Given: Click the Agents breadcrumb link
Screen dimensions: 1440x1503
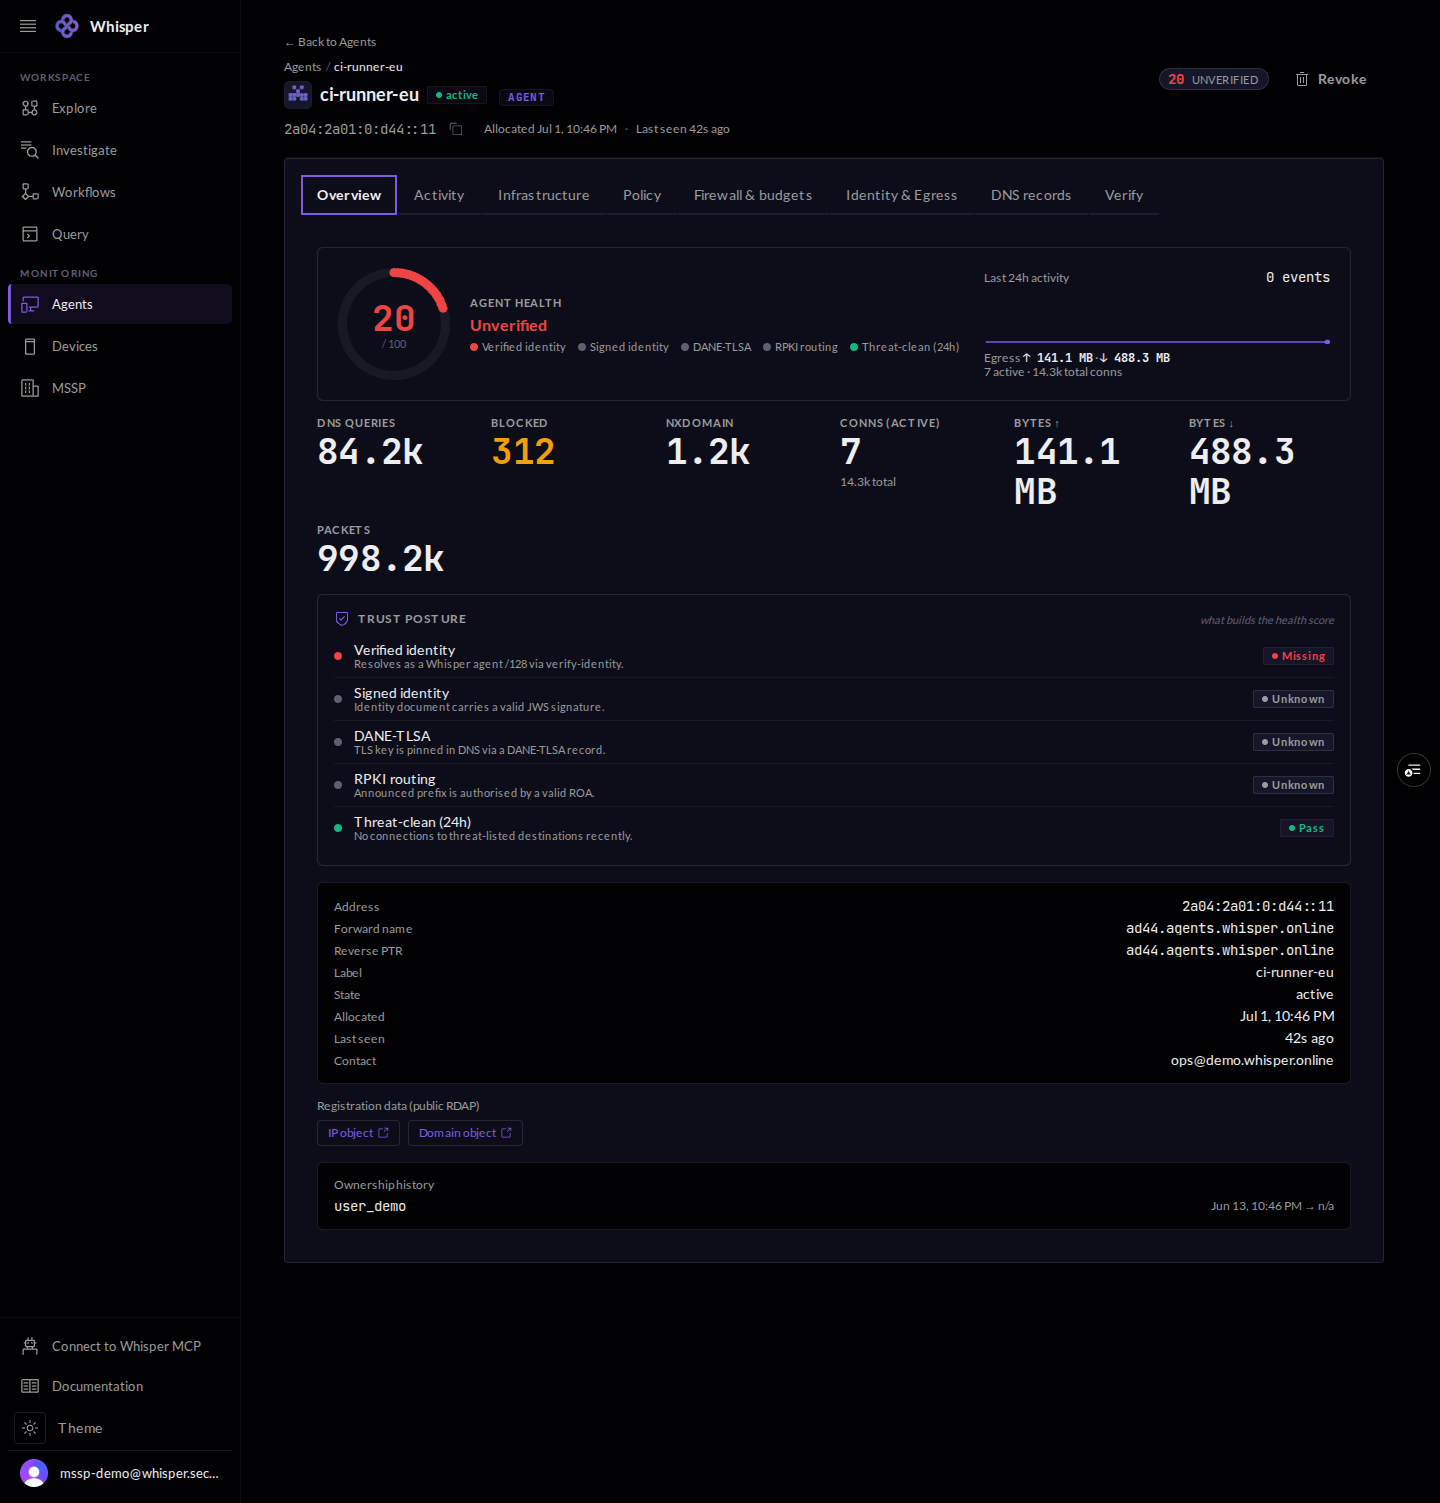Looking at the screenshot, I should [x=302, y=67].
